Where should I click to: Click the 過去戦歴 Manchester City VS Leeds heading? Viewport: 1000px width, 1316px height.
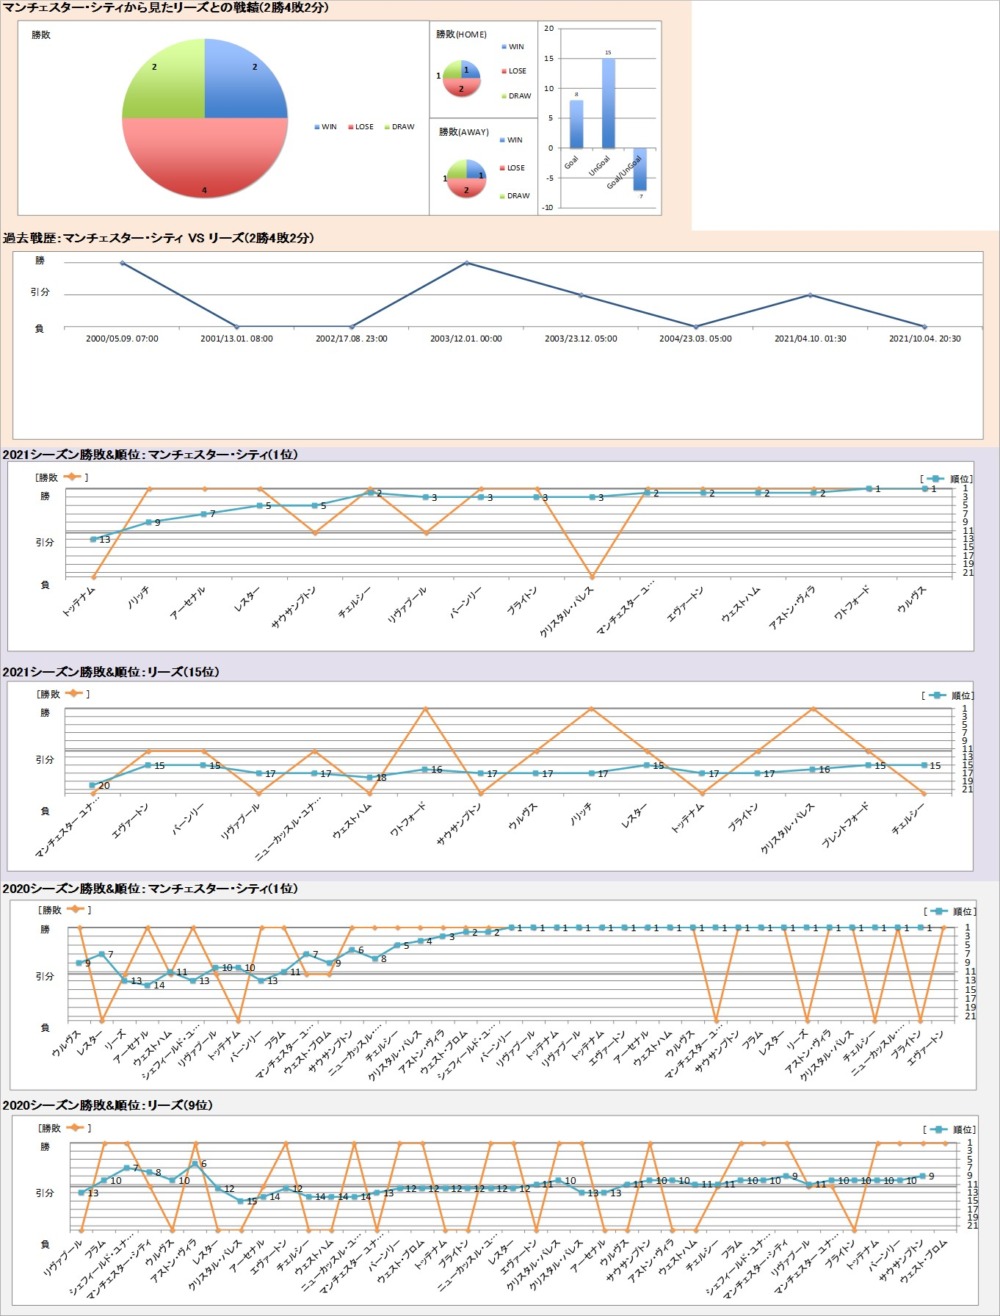[160, 238]
